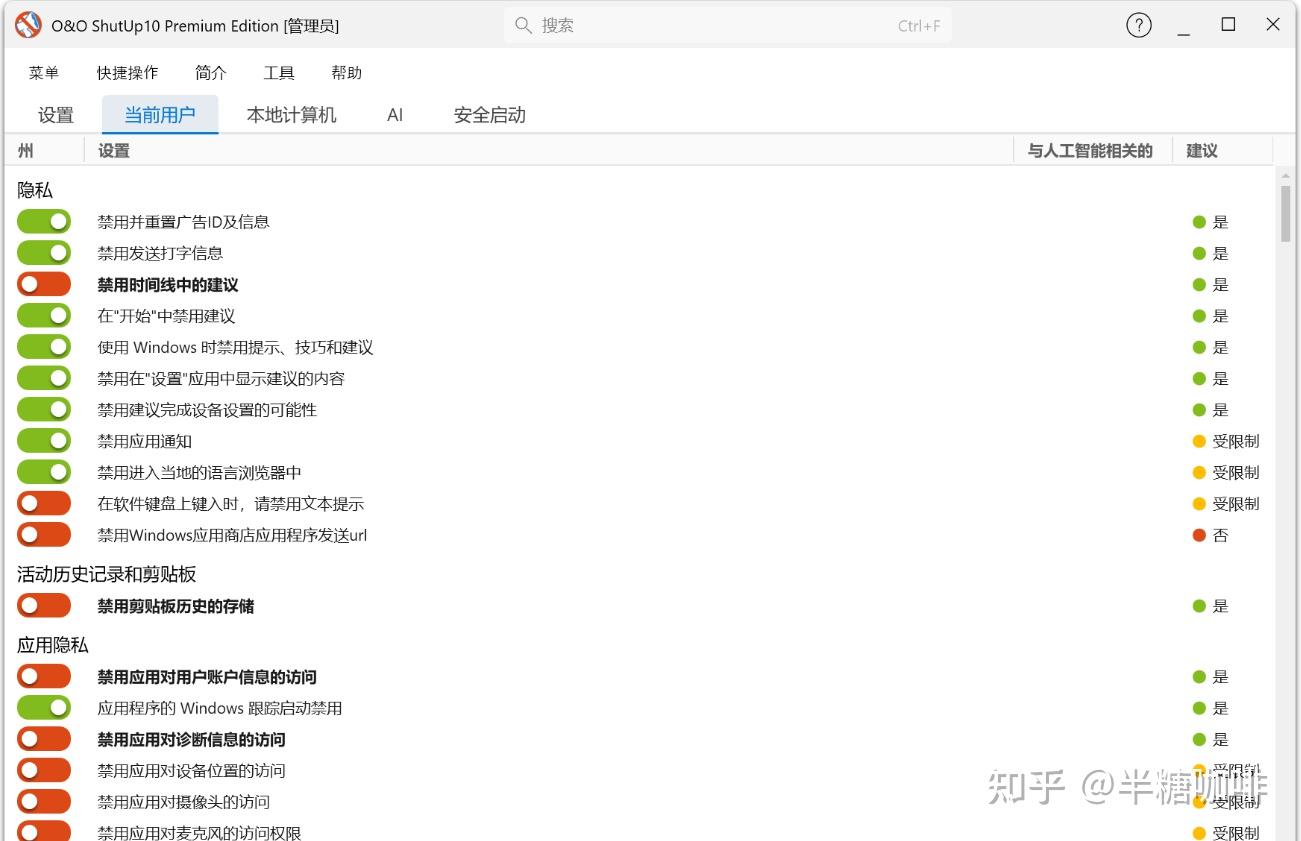Toggle off 禁用并重置广告ID及信息
Image resolution: width=1301 pixels, height=841 pixels.
tap(44, 222)
